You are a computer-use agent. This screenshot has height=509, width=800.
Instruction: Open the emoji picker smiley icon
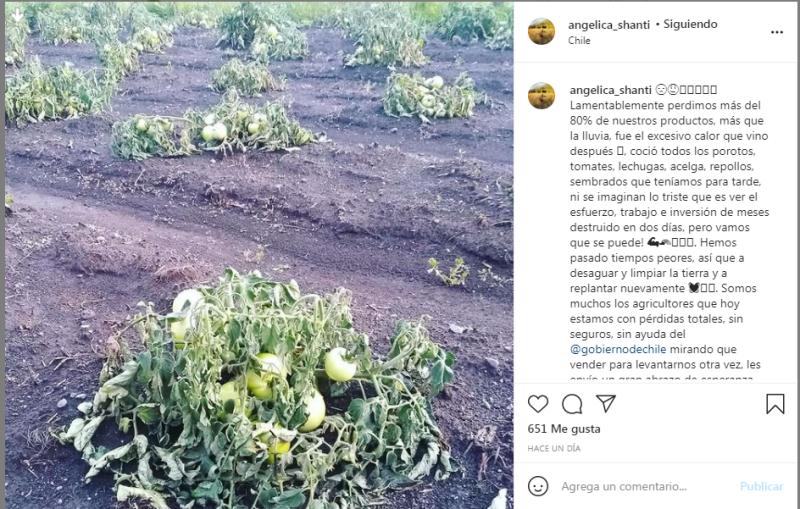click(538, 486)
